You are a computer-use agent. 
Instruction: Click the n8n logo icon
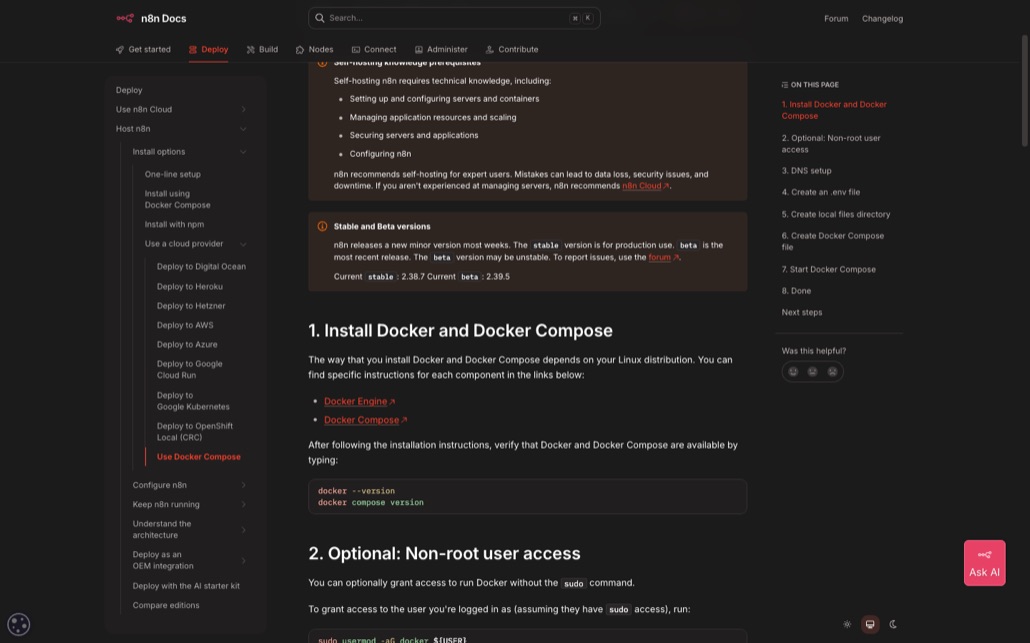coord(125,18)
